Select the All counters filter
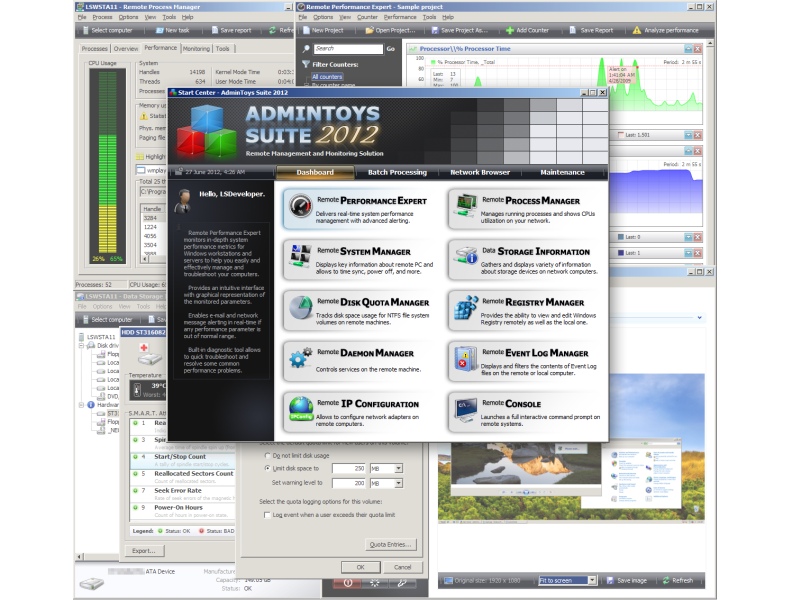This screenshot has height=600, width=800. pyautogui.click(x=327, y=77)
